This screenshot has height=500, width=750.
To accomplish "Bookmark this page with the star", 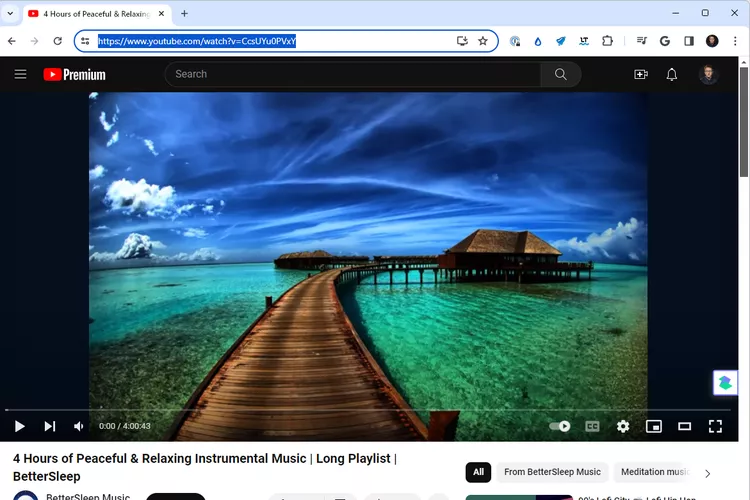I will tap(483, 41).
